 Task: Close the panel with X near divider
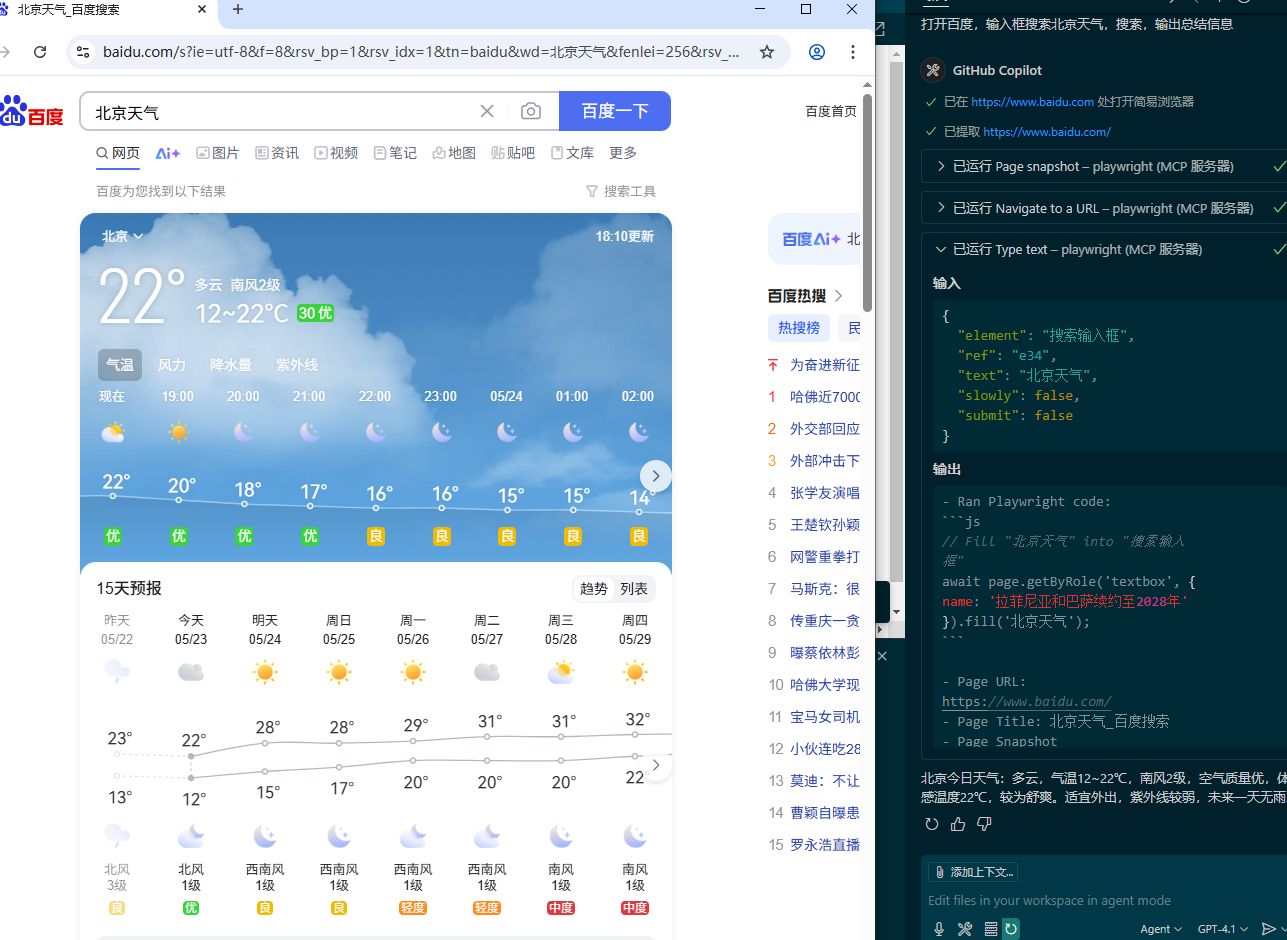coord(882,656)
